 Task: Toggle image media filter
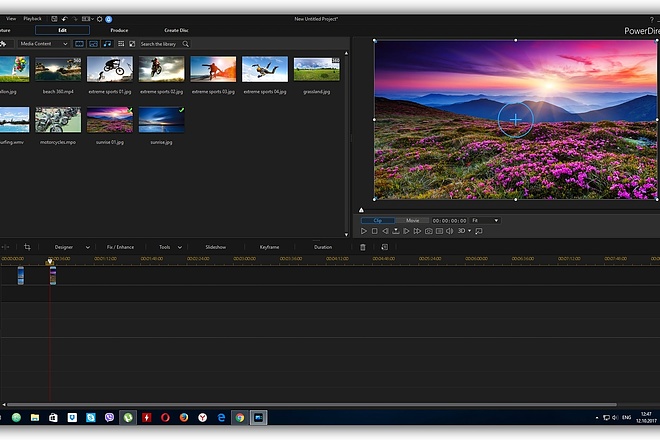tap(93, 44)
